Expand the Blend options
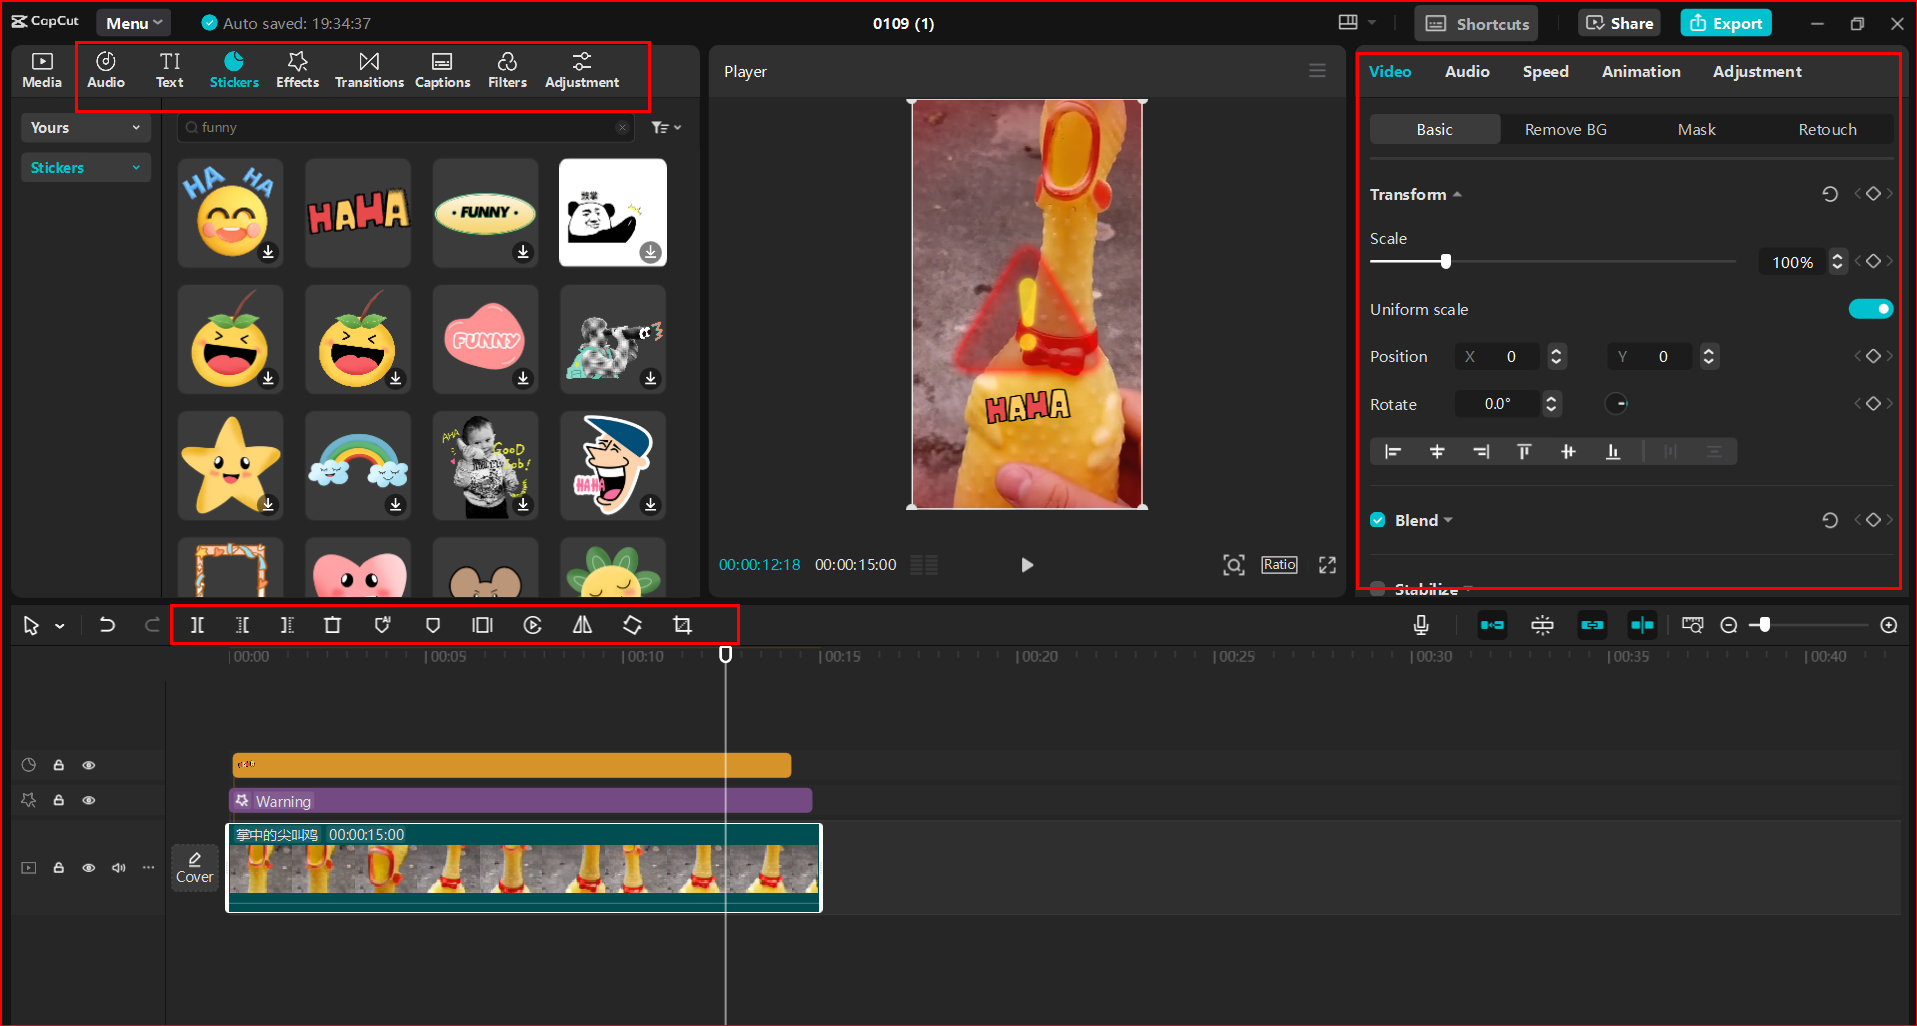This screenshot has height=1026, width=1917. pyautogui.click(x=1448, y=519)
